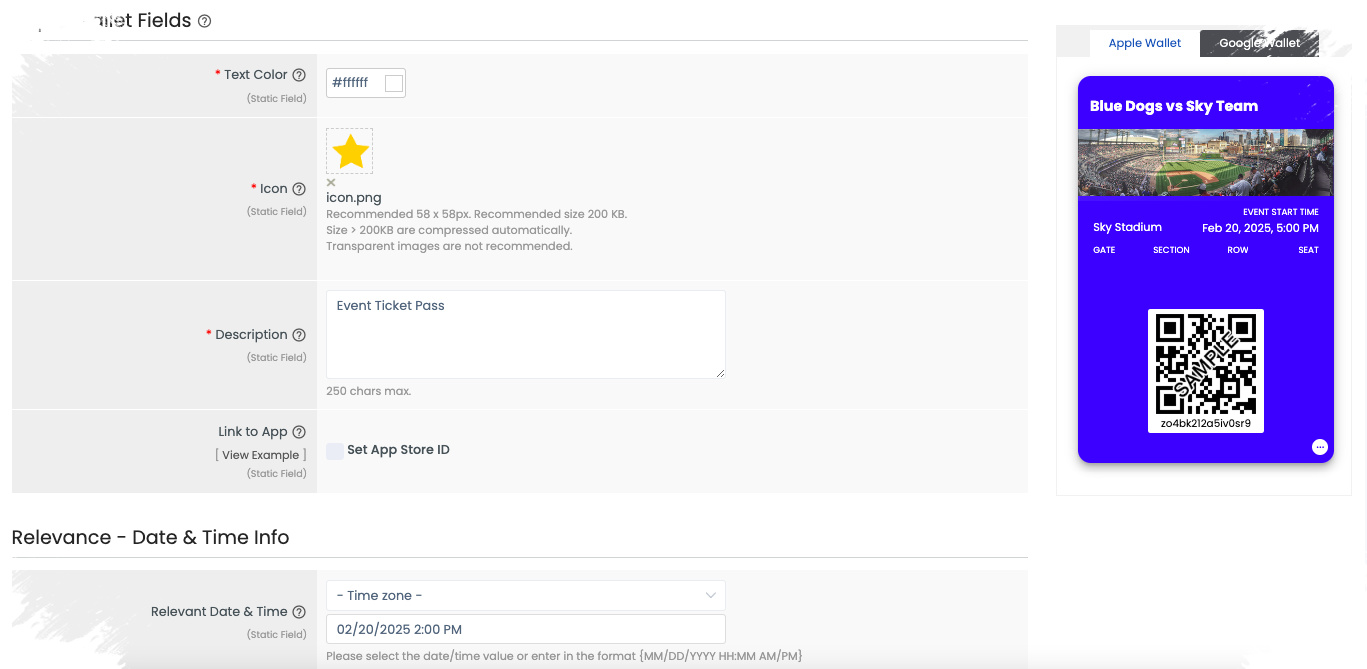
Task: Open the View Example link
Action: point(260,455)
